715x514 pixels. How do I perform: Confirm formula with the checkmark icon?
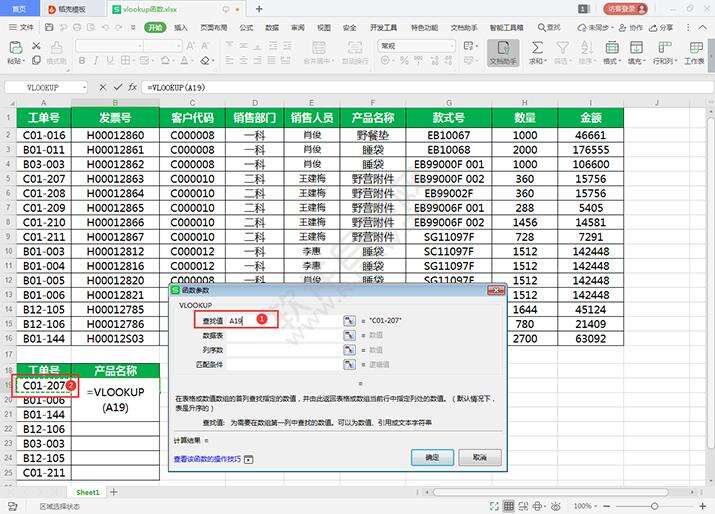point(118,87)
